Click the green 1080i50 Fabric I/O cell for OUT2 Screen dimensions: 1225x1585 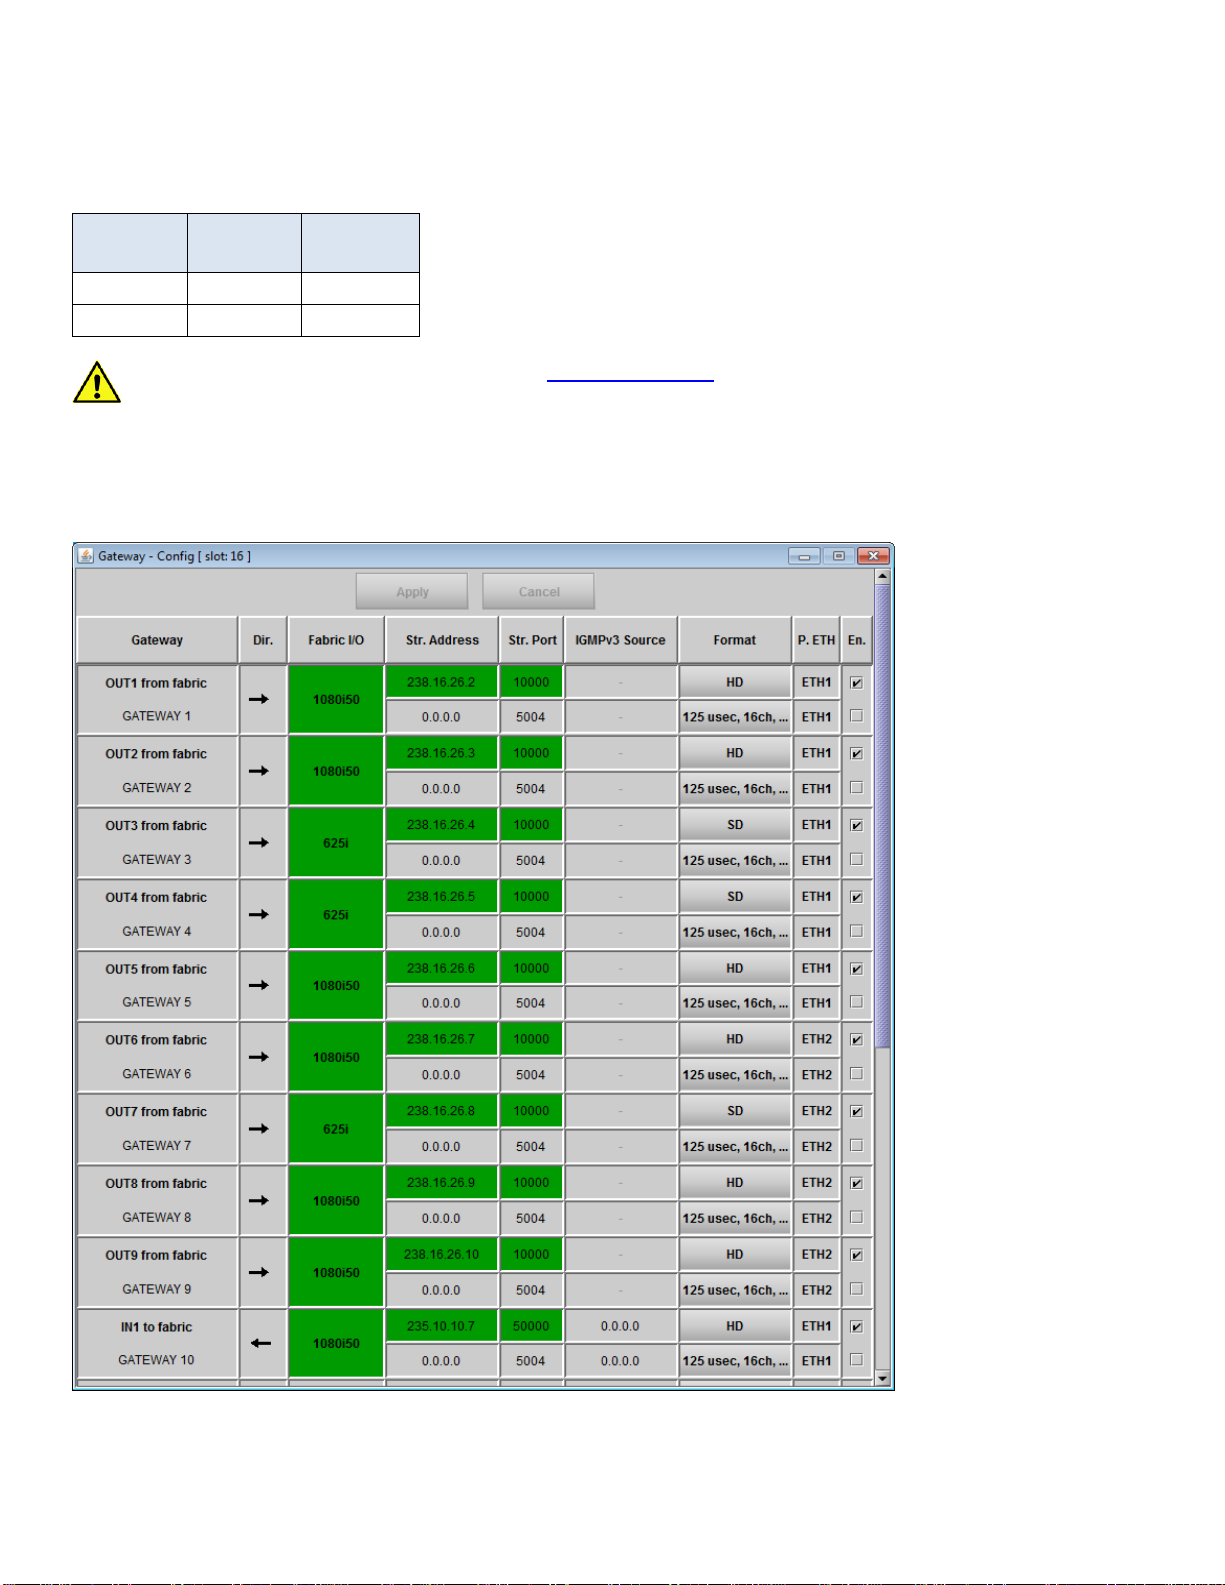click(x=336, y=771)
